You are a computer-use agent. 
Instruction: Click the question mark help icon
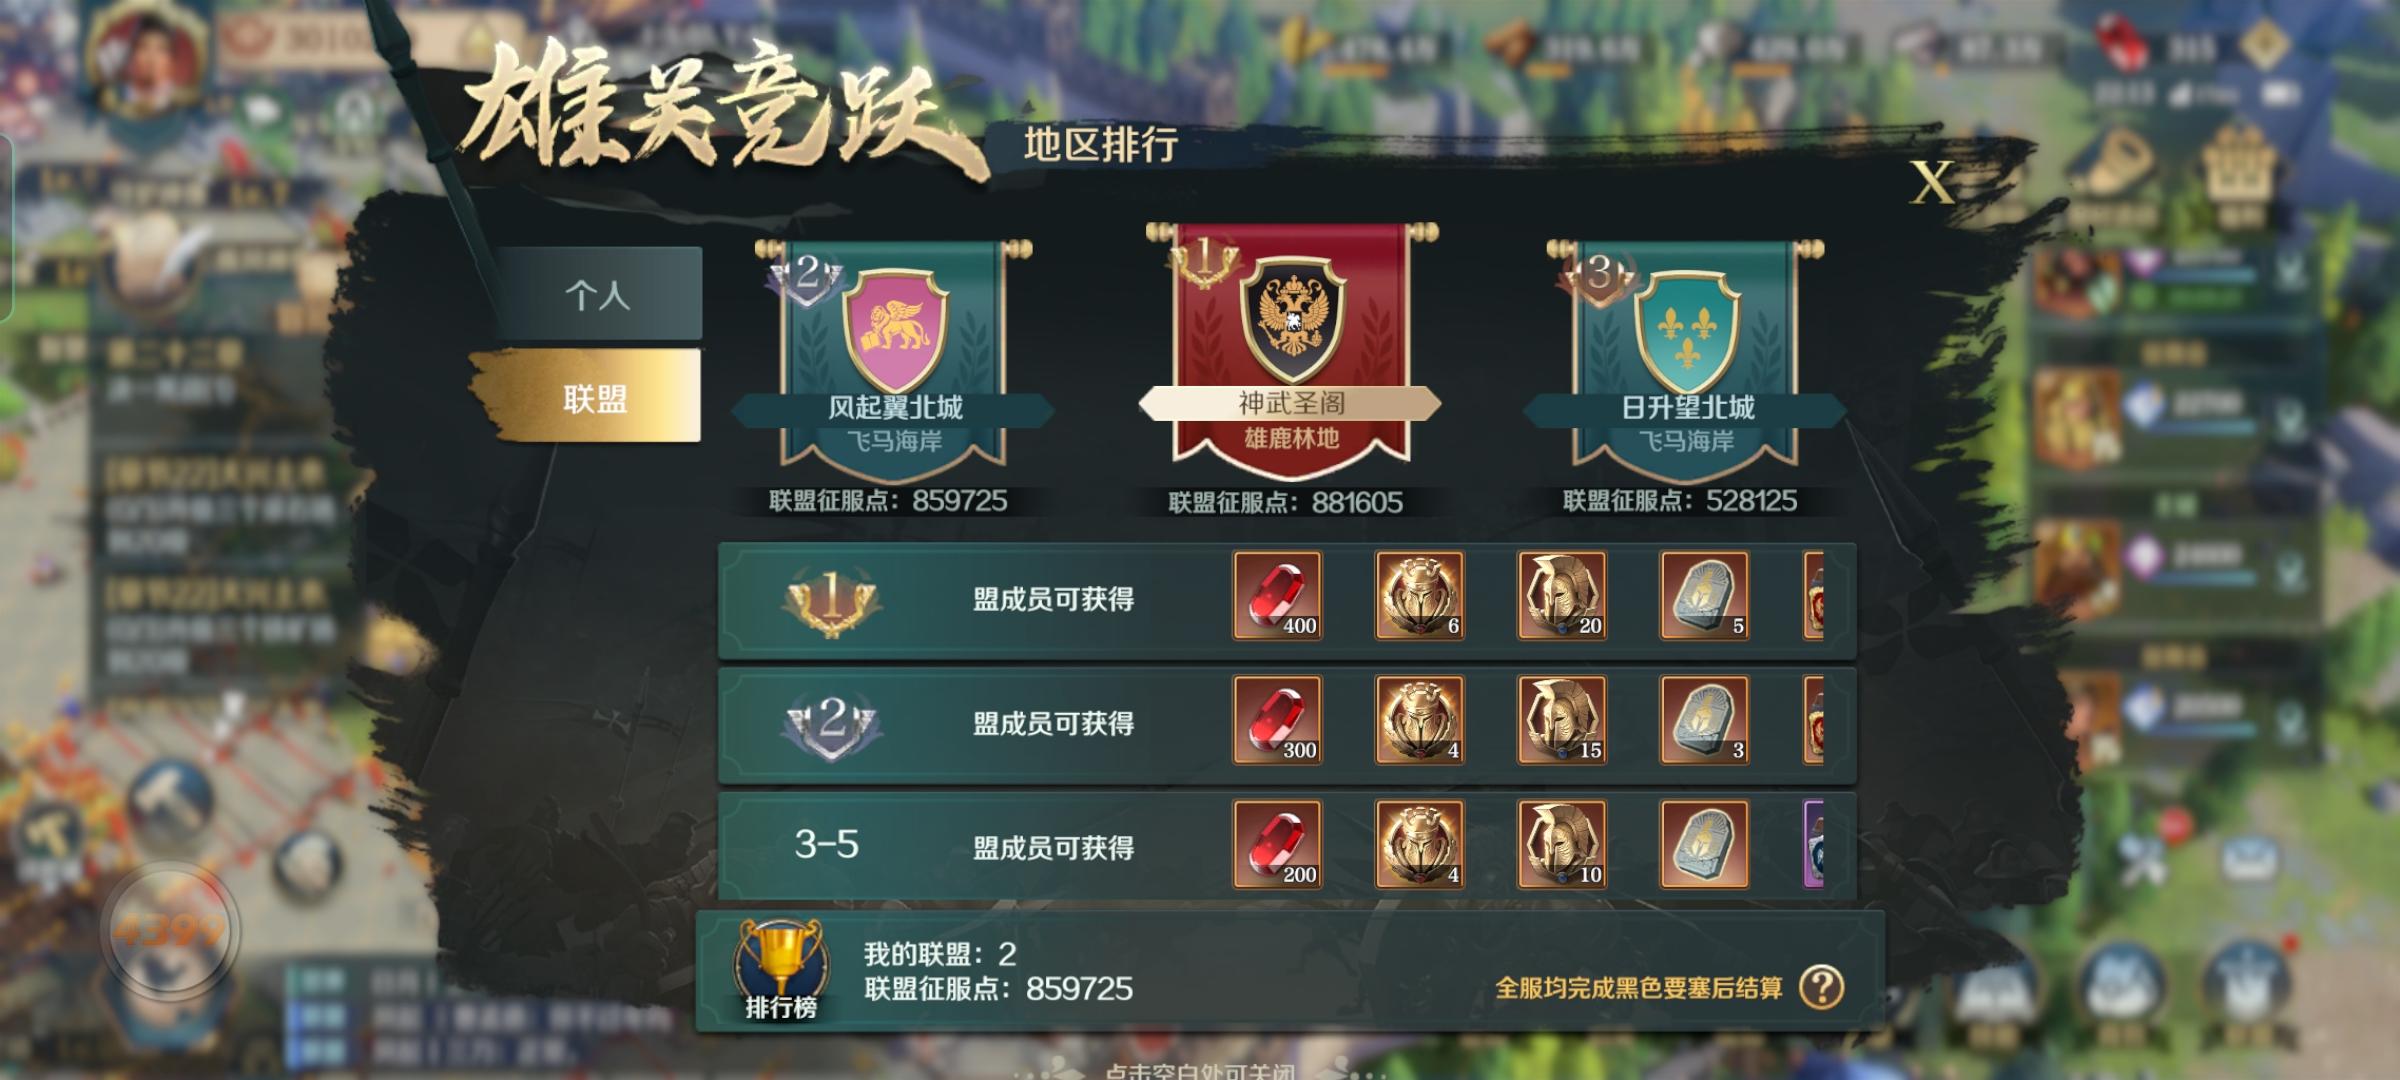pyautogui.click(x=1821, y=988)
